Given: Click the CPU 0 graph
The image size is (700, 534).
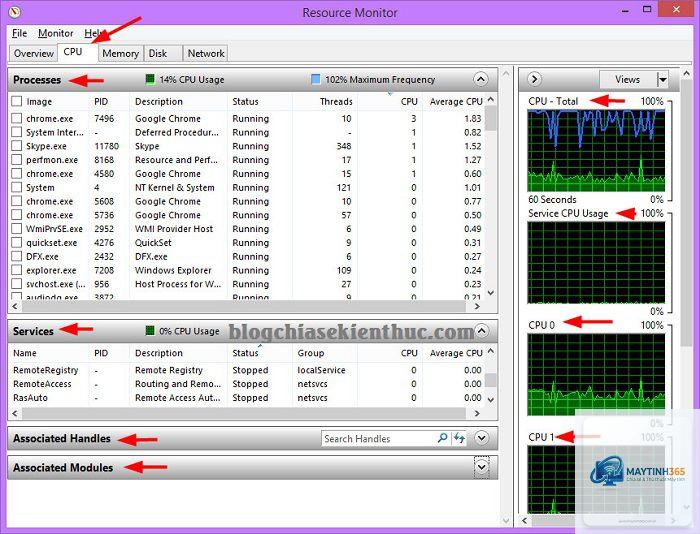Looking at the screenshot, I should point(596,374).
